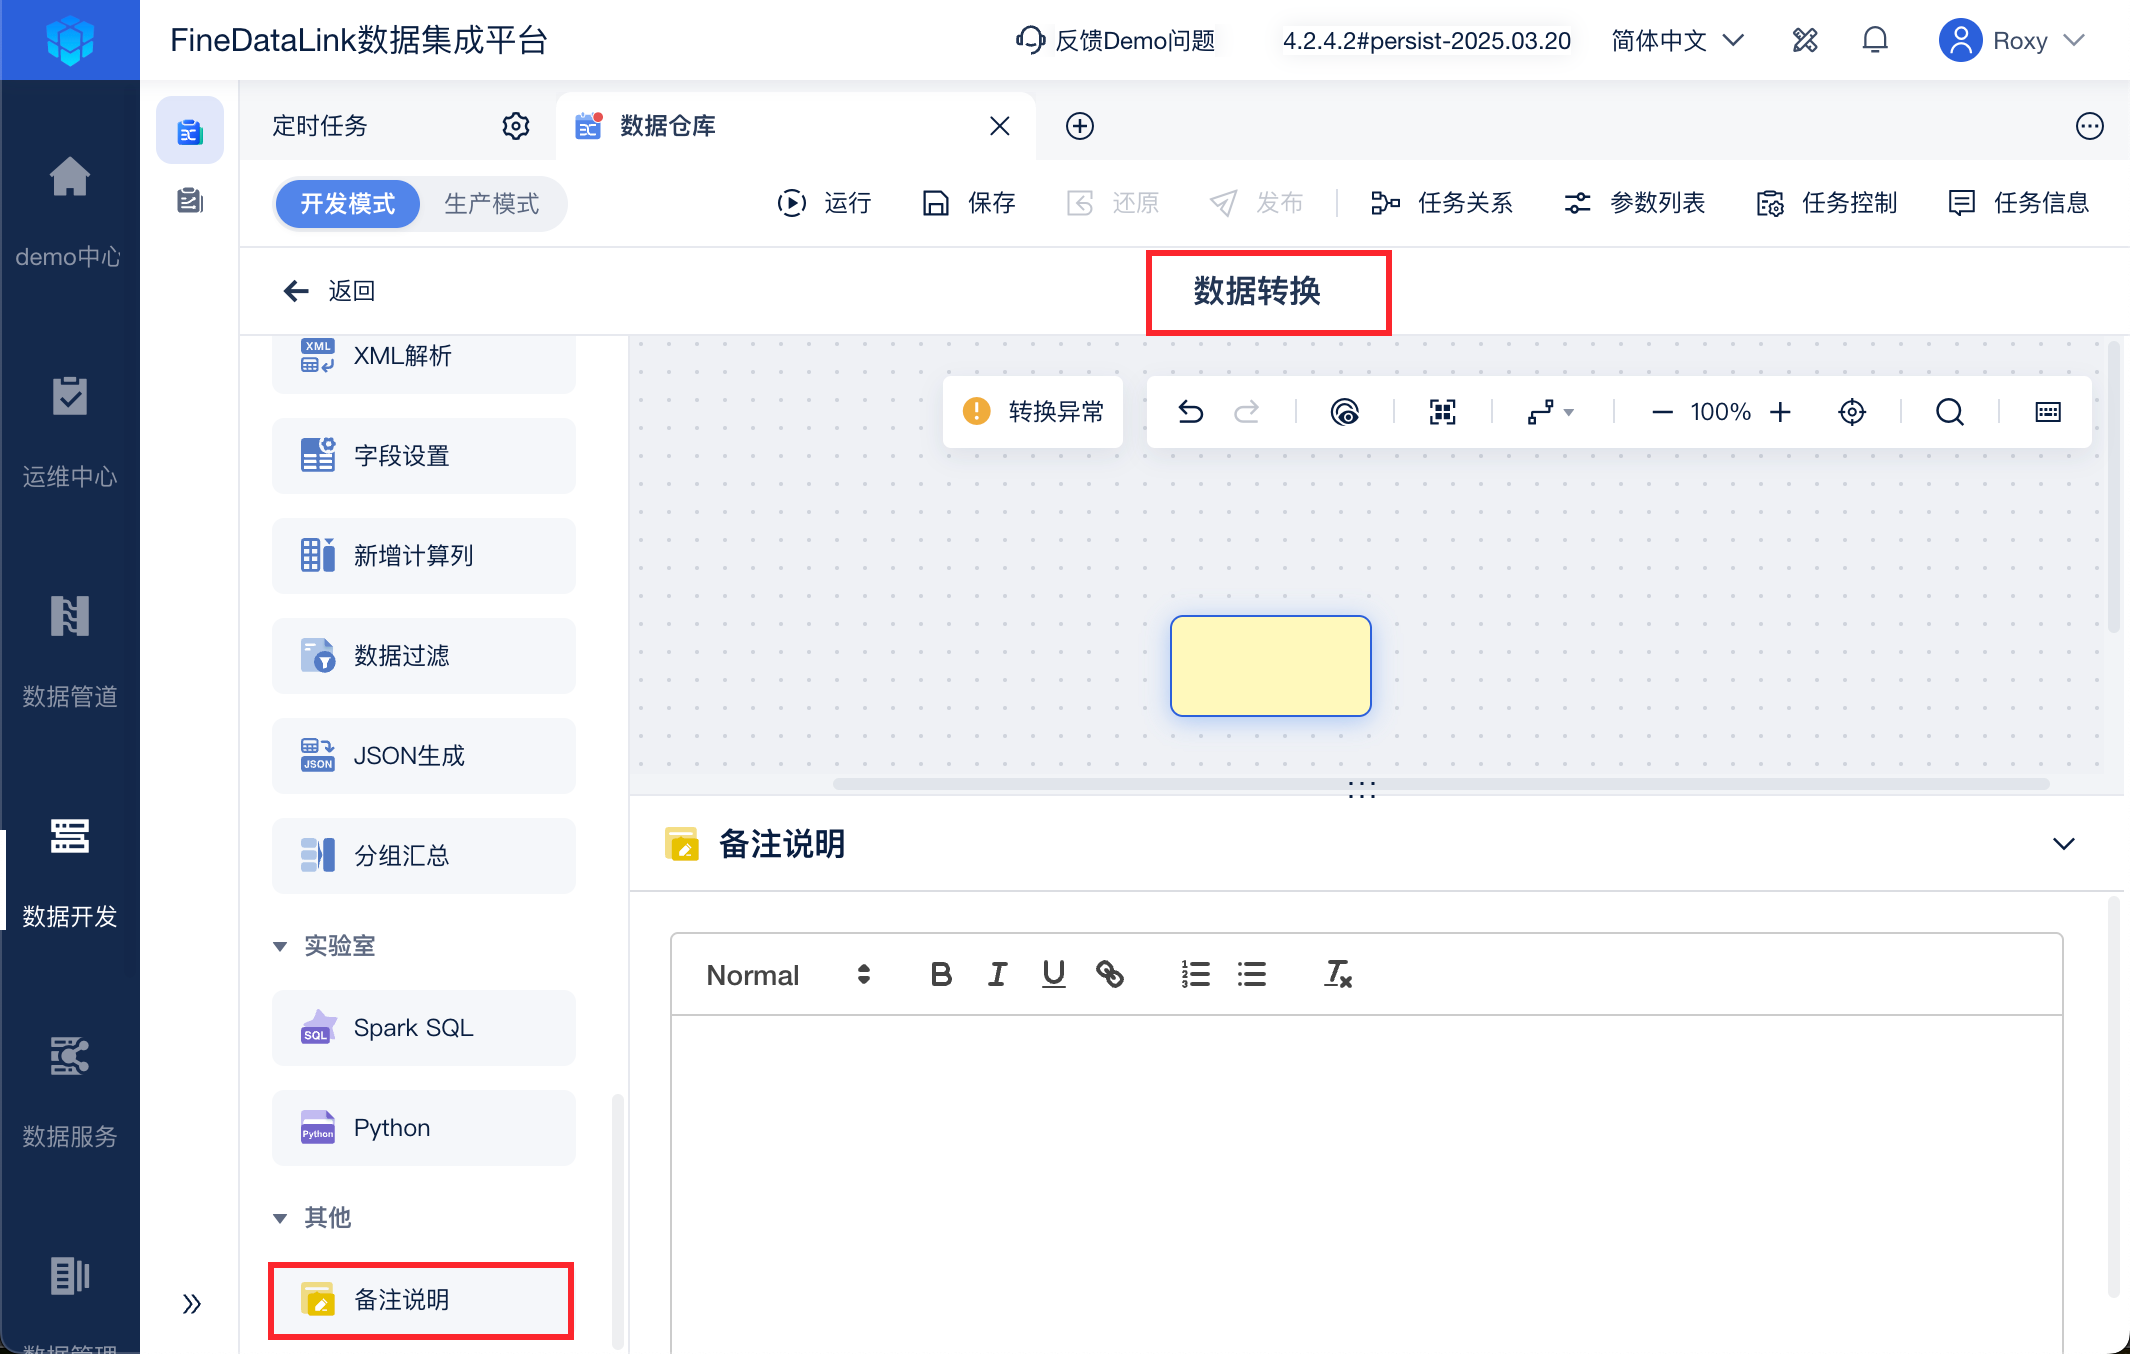Click the second clipboard icon below it
Screen dimensions: 2130x1354
(190, 201)
